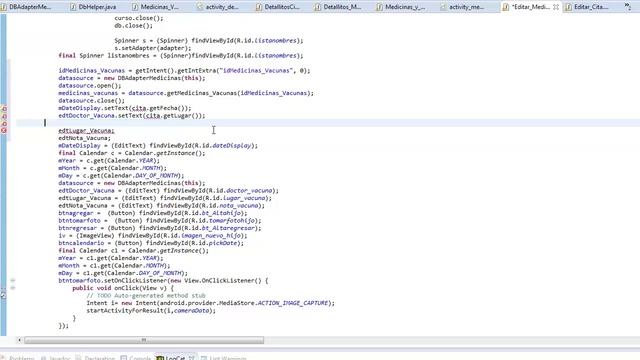Click the medicinas_vacunas = datasource.getMedicinas_Vacunas line
The image size is (640, 360).
point(186,93)
